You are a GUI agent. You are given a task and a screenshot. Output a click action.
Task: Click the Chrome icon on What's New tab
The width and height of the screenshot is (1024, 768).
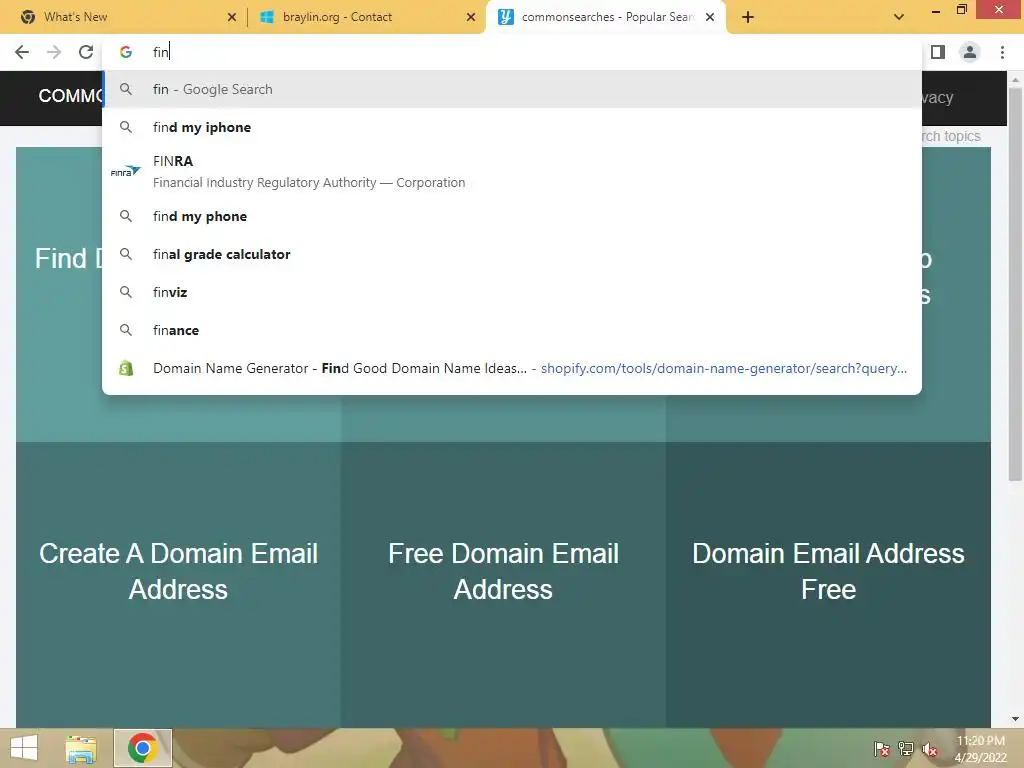[x=27, y=17]
